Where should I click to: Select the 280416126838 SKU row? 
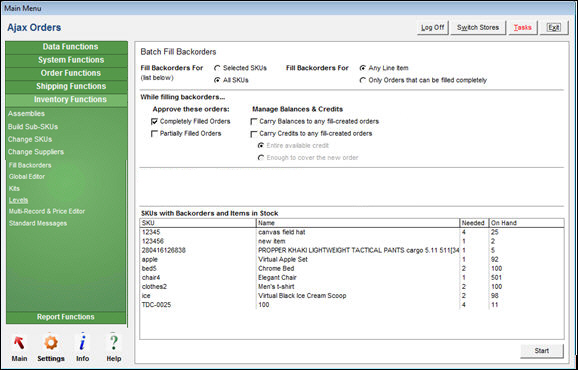coord(352,251)
